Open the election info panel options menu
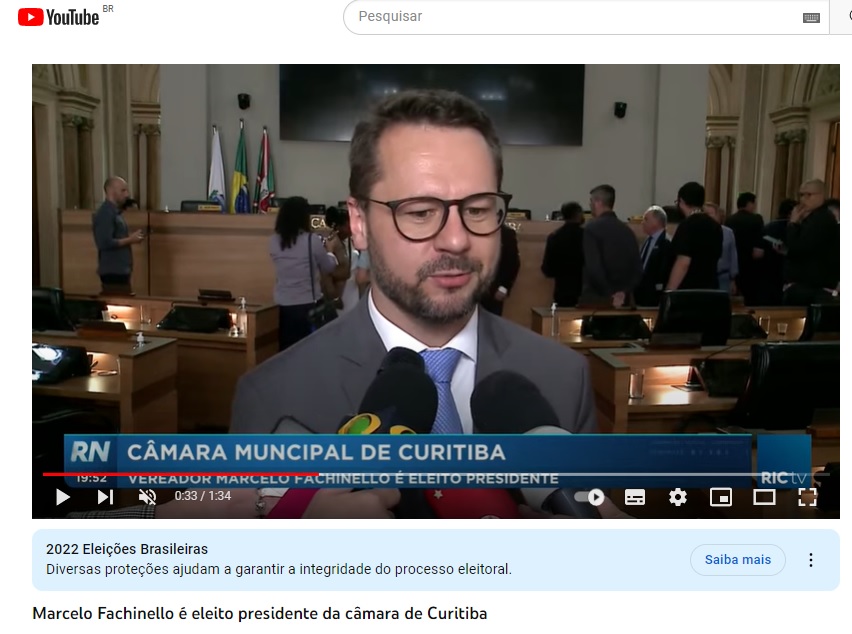The width and height of the screenshot is (852, 634). 811,560
